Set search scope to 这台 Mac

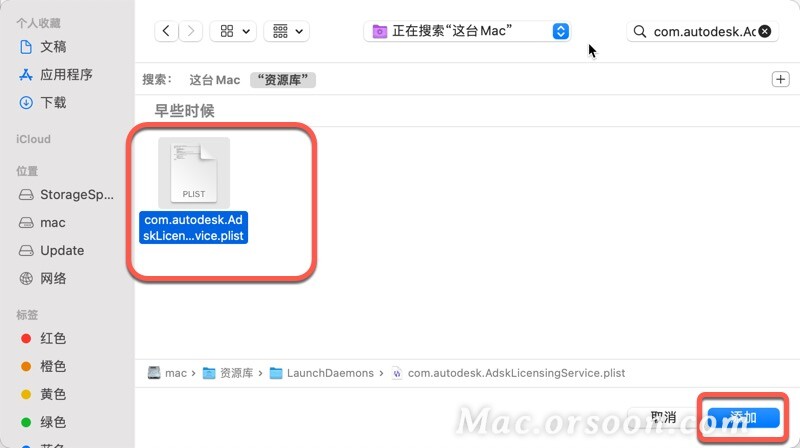[214, 80]
